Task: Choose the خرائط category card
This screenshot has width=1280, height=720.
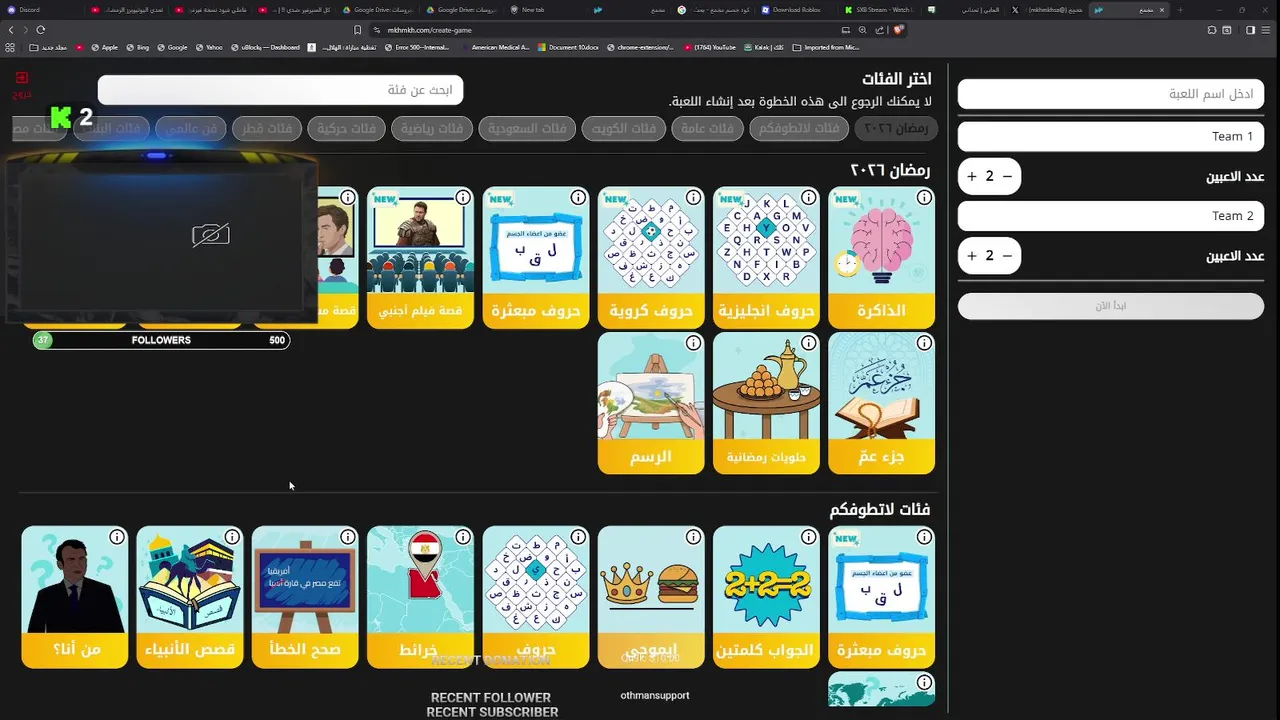Action: point(420,597)
